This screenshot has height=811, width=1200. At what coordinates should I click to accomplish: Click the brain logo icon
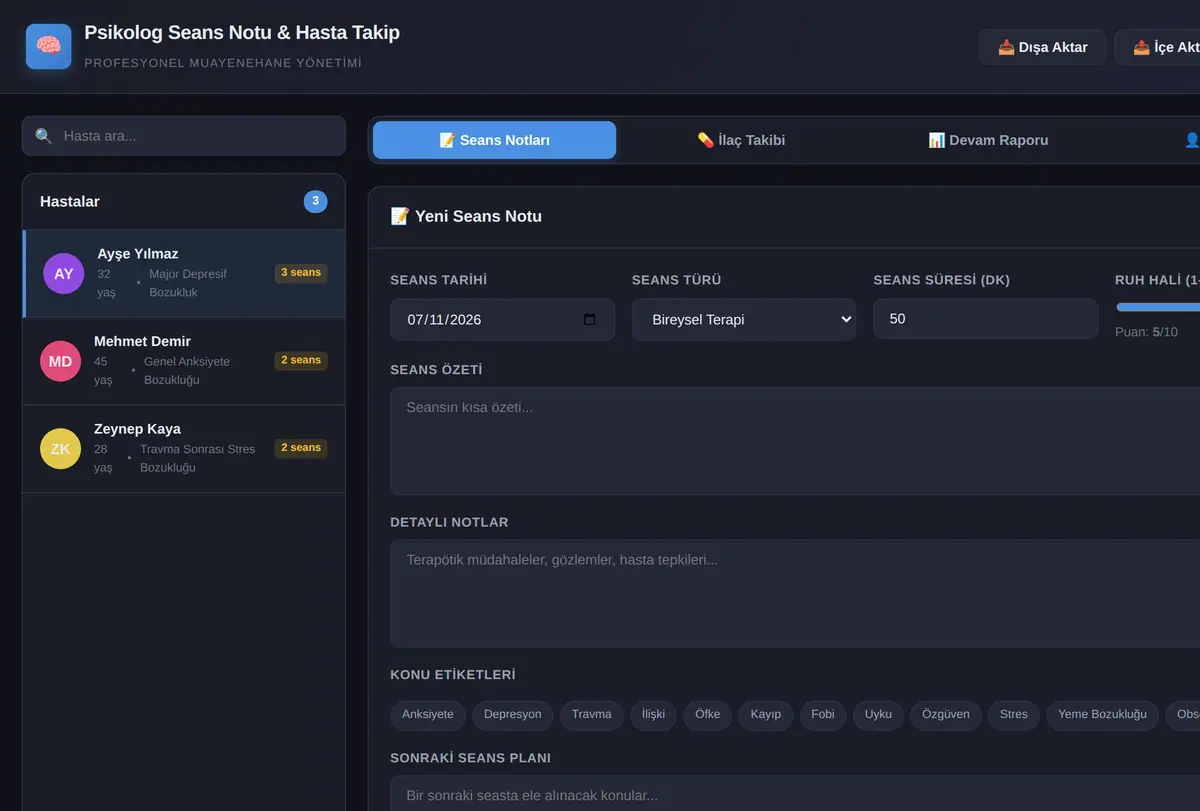(x=49, y=46)
